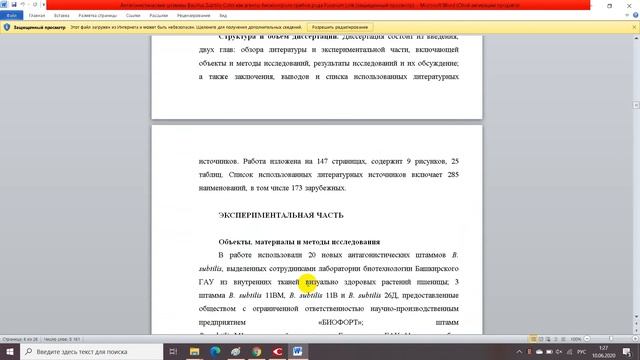Click the word count status bar entry

62,339
